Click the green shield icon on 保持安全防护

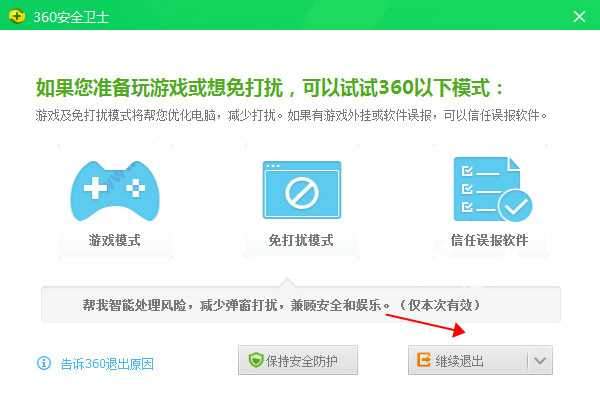(255, 361)
